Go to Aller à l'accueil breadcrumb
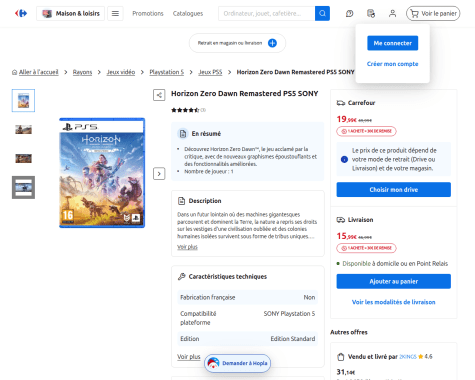 [38, 72]
